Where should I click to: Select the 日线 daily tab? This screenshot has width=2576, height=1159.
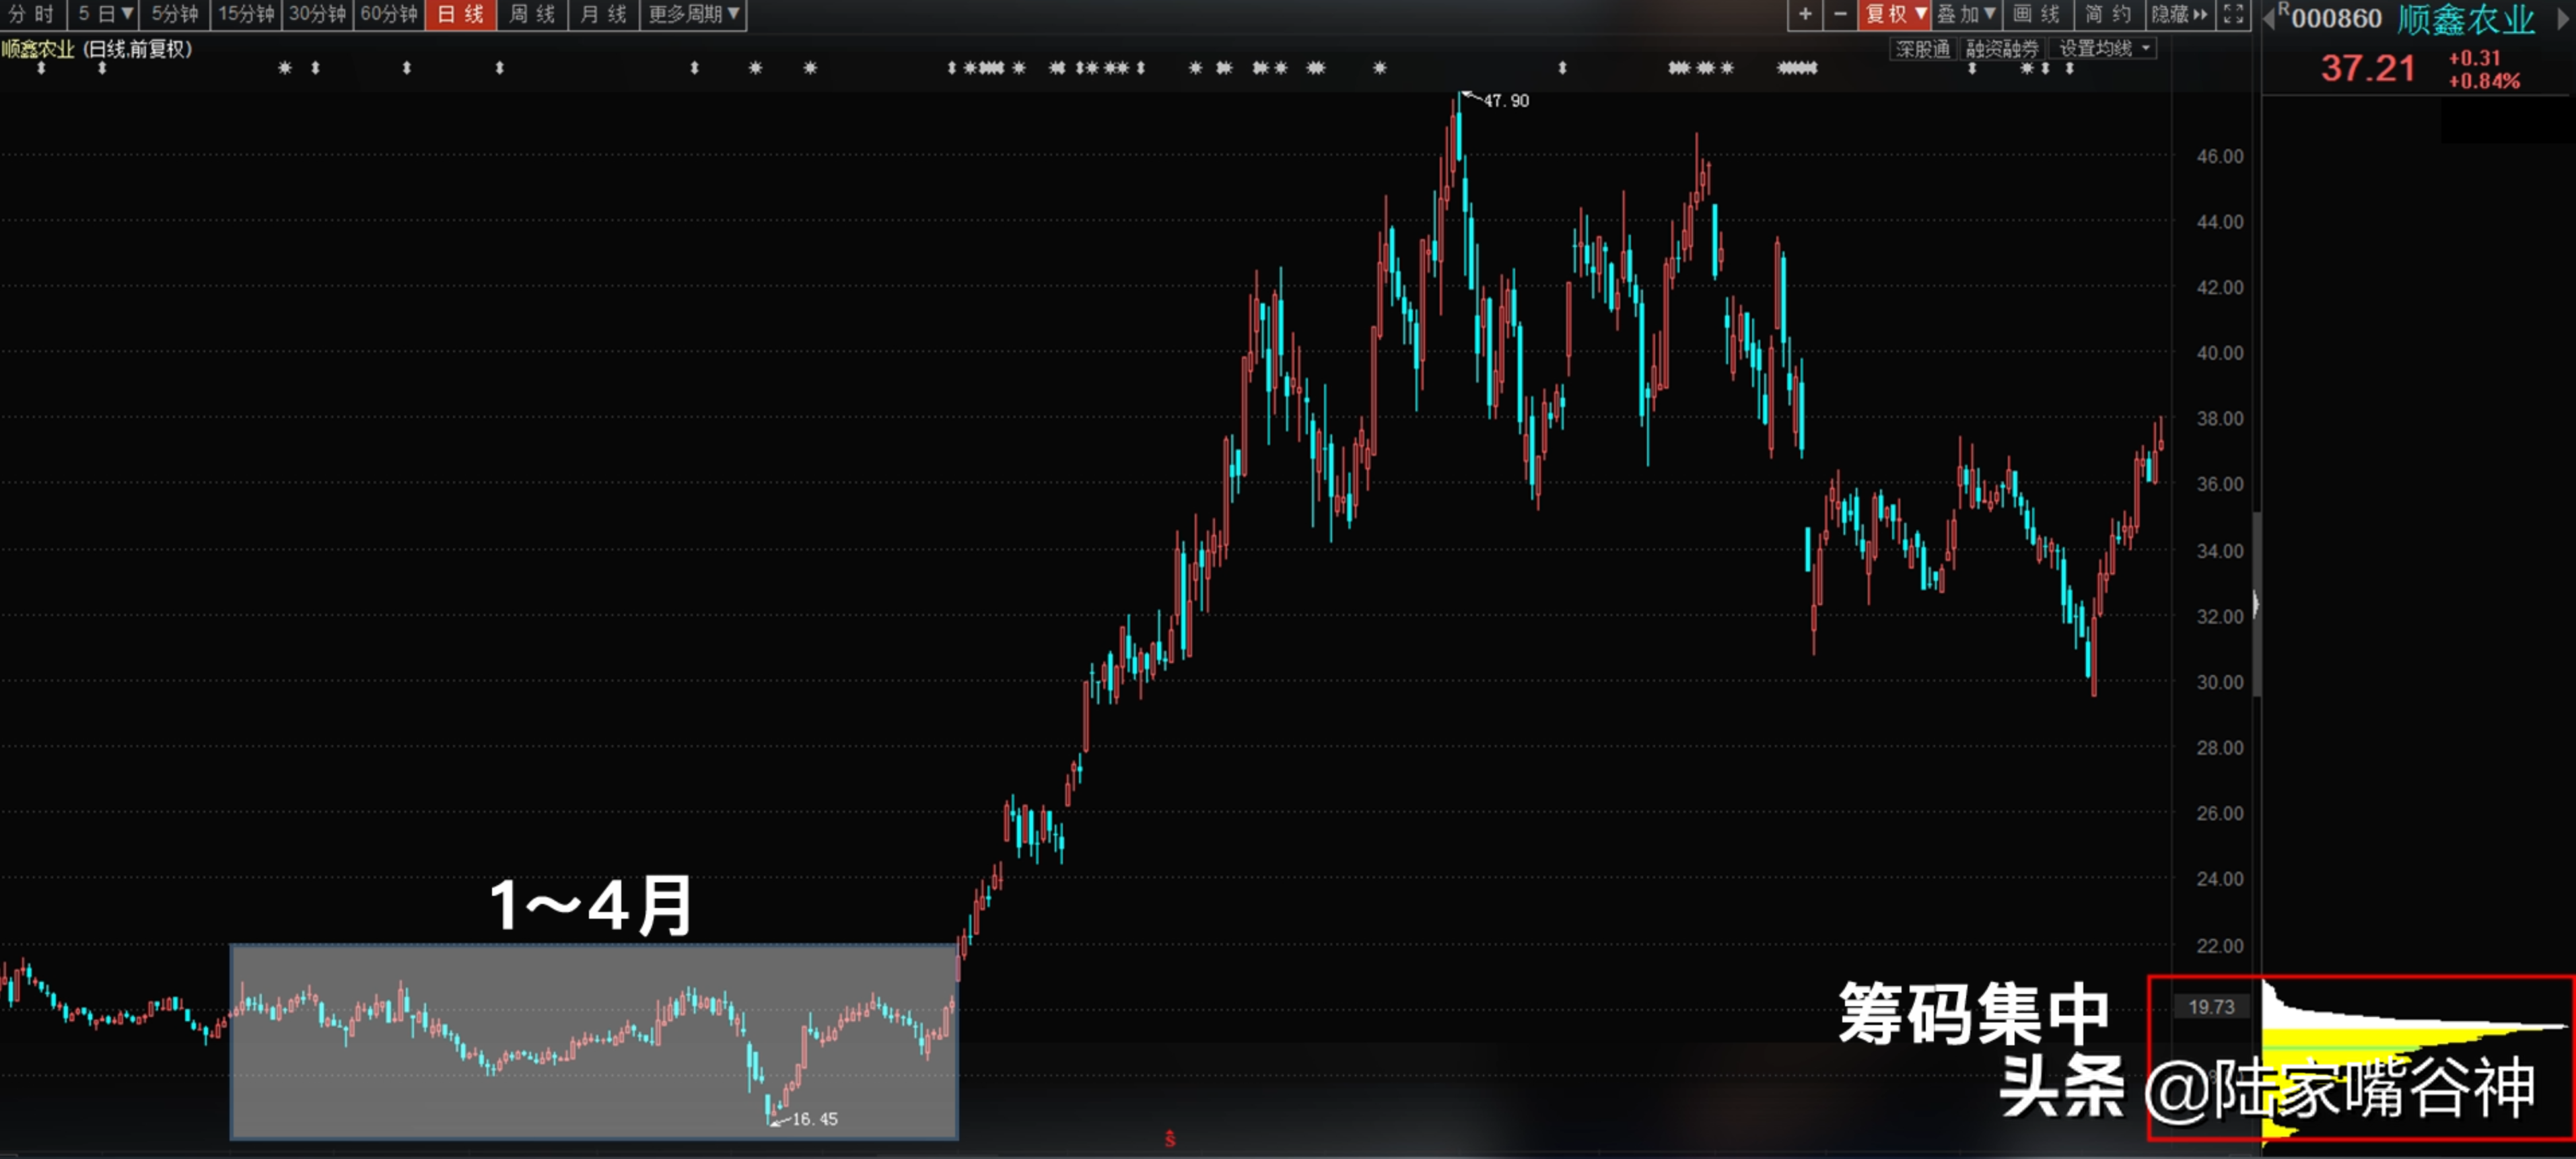pyautogui.click(x=461, y=14)
